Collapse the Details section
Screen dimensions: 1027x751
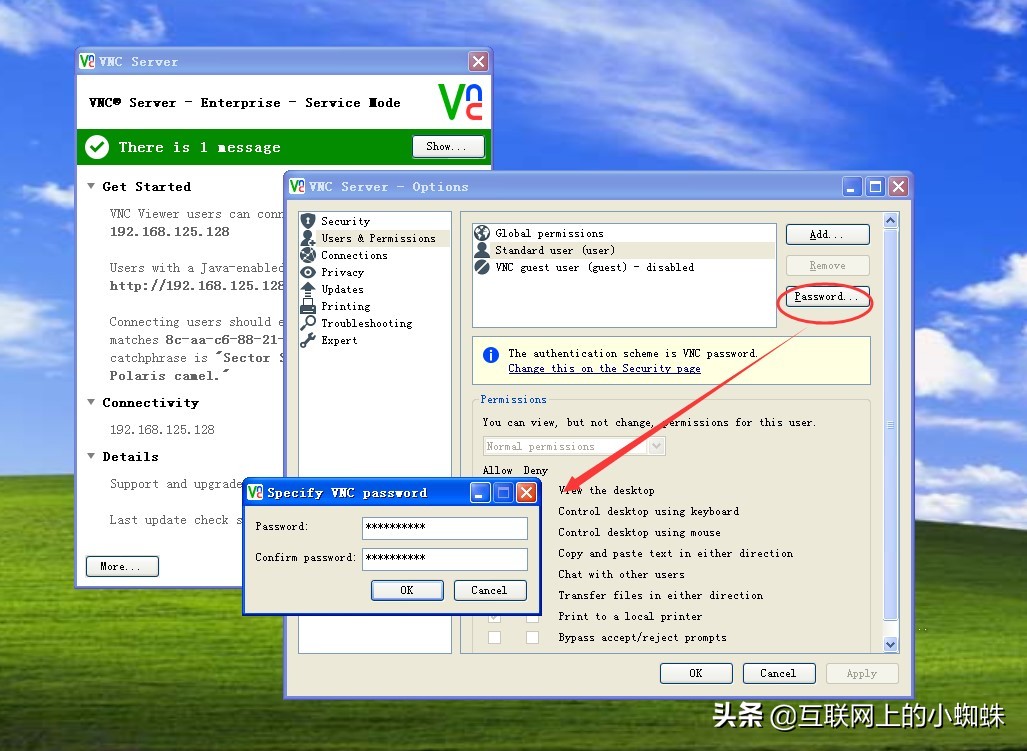point(91,456)
